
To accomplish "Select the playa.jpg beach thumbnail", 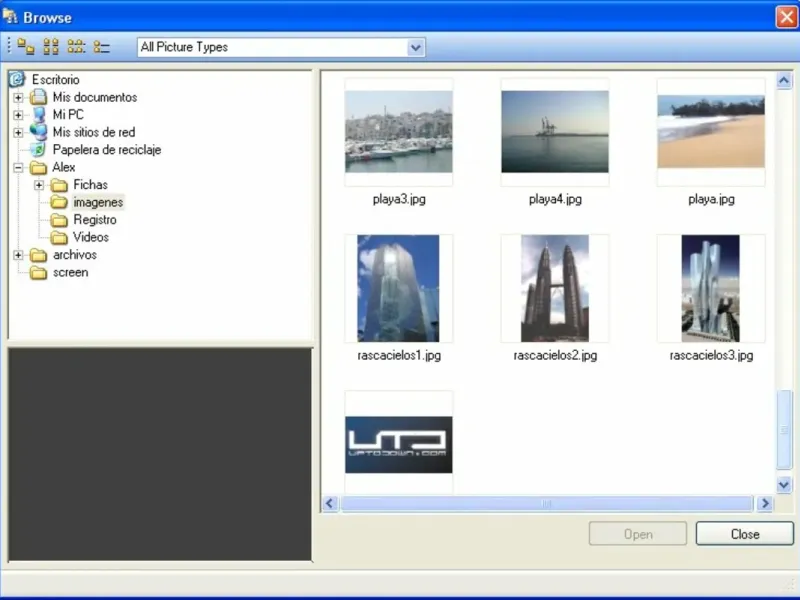I will 711,132.
